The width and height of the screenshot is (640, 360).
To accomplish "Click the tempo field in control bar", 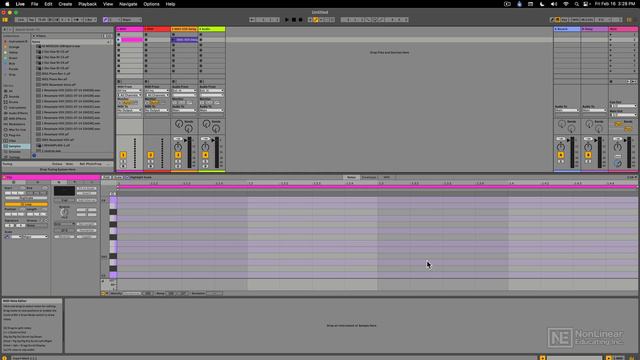I will click(x=42, y=20).
